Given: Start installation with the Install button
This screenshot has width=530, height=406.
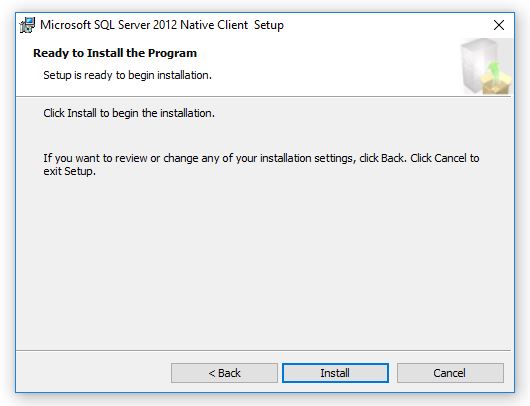Looking at the screenshot, I should [x=335, y=373].
